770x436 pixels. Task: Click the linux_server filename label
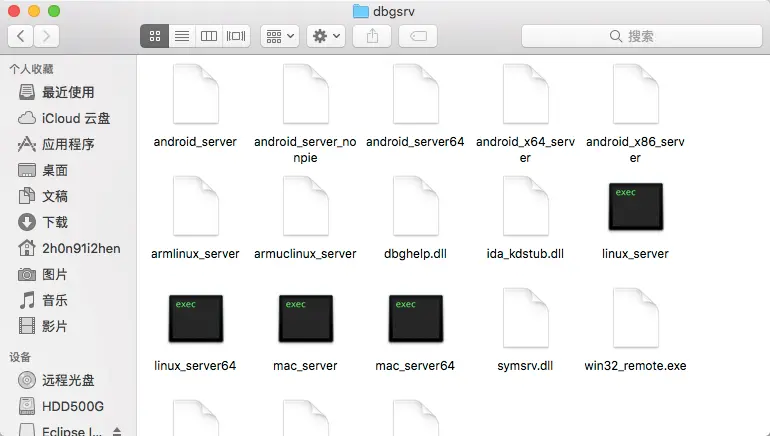635,254
